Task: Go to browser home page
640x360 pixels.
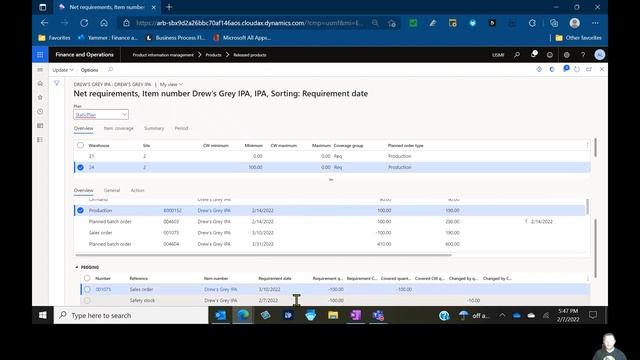Action: point(104,23)
